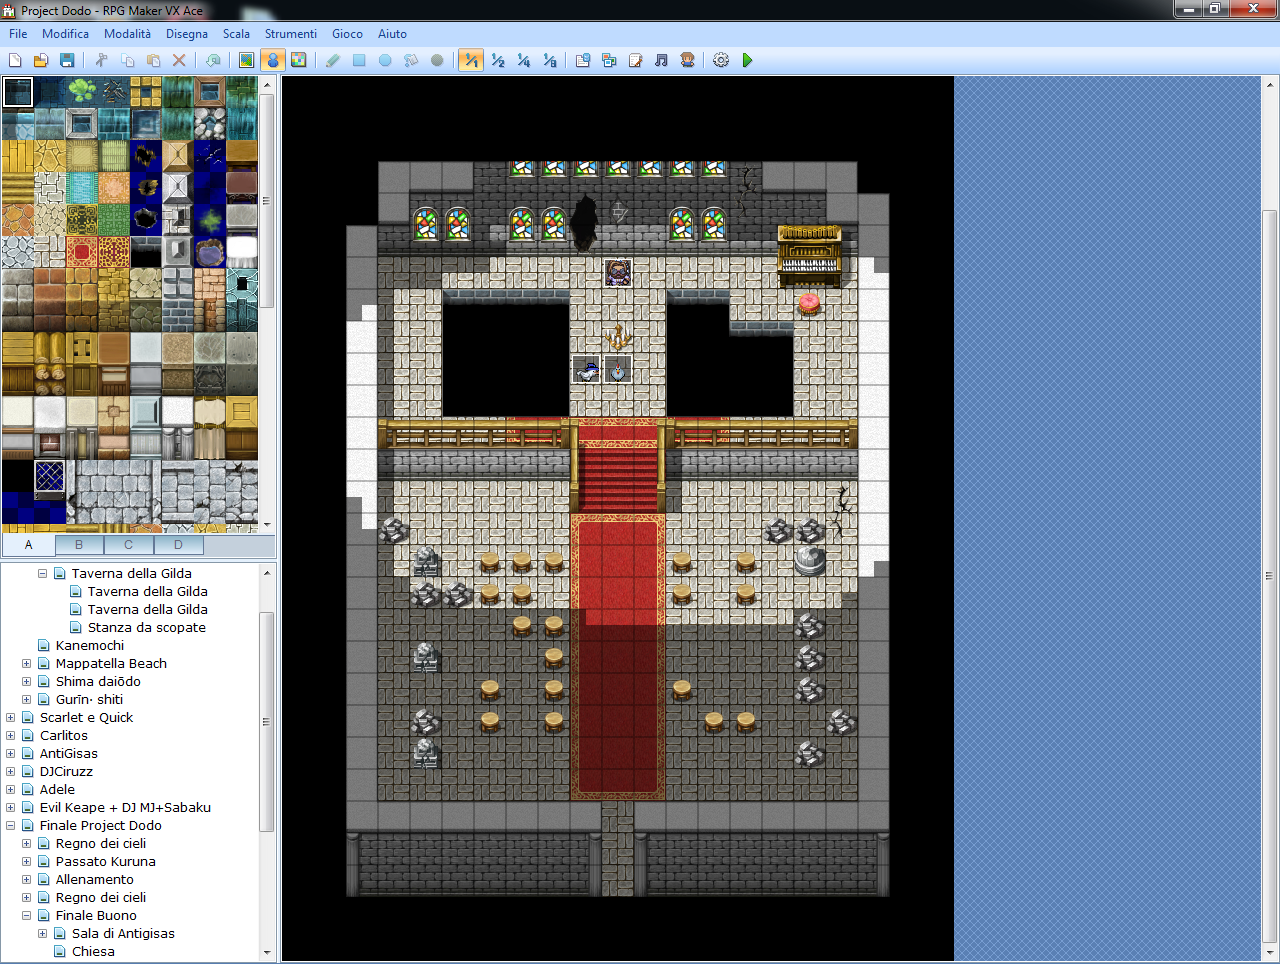Image resolution: width=1280 pixels, height=964 pixels.
Task: Set map zoom to 1/2 scale
Action: [498, 60]
